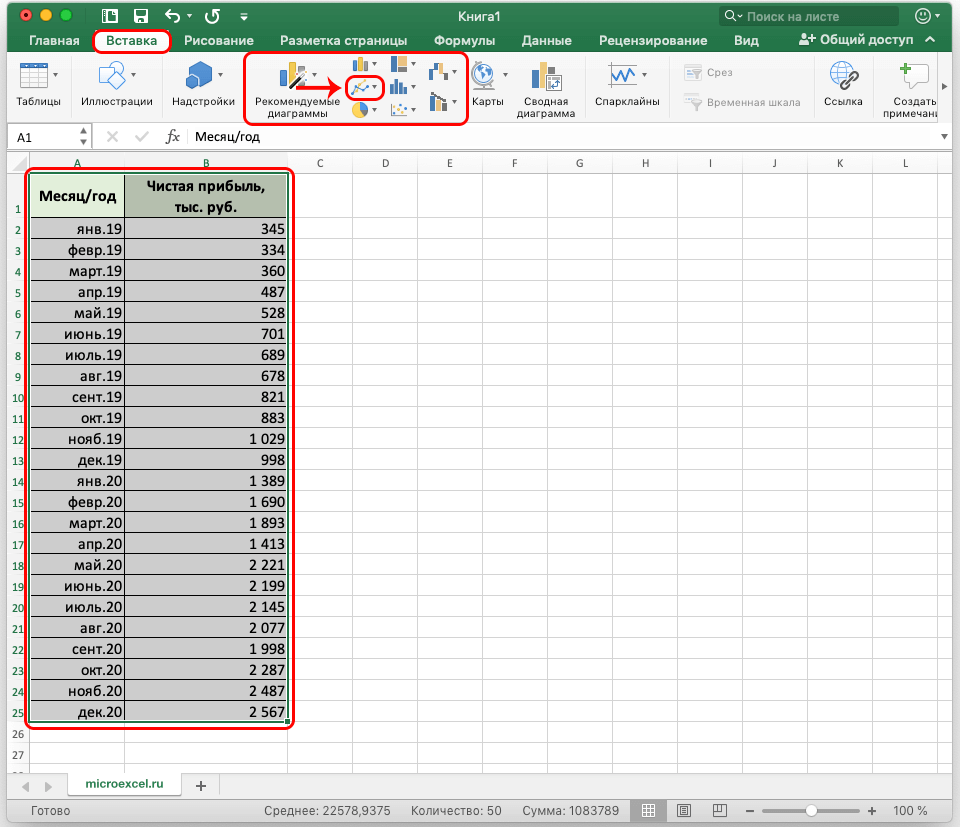Open the Главная tab
Screen dimensions: 960x827
click(x=54, y=40)
